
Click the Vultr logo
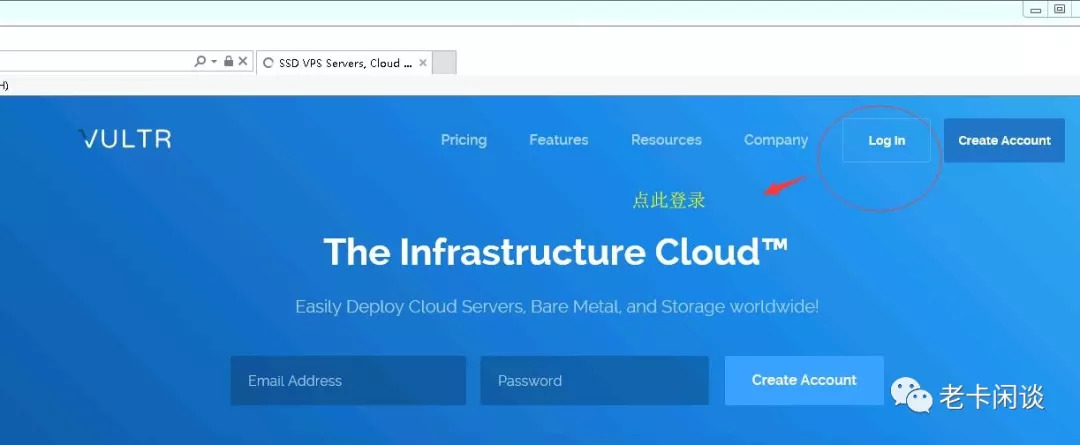click(125, 139)
